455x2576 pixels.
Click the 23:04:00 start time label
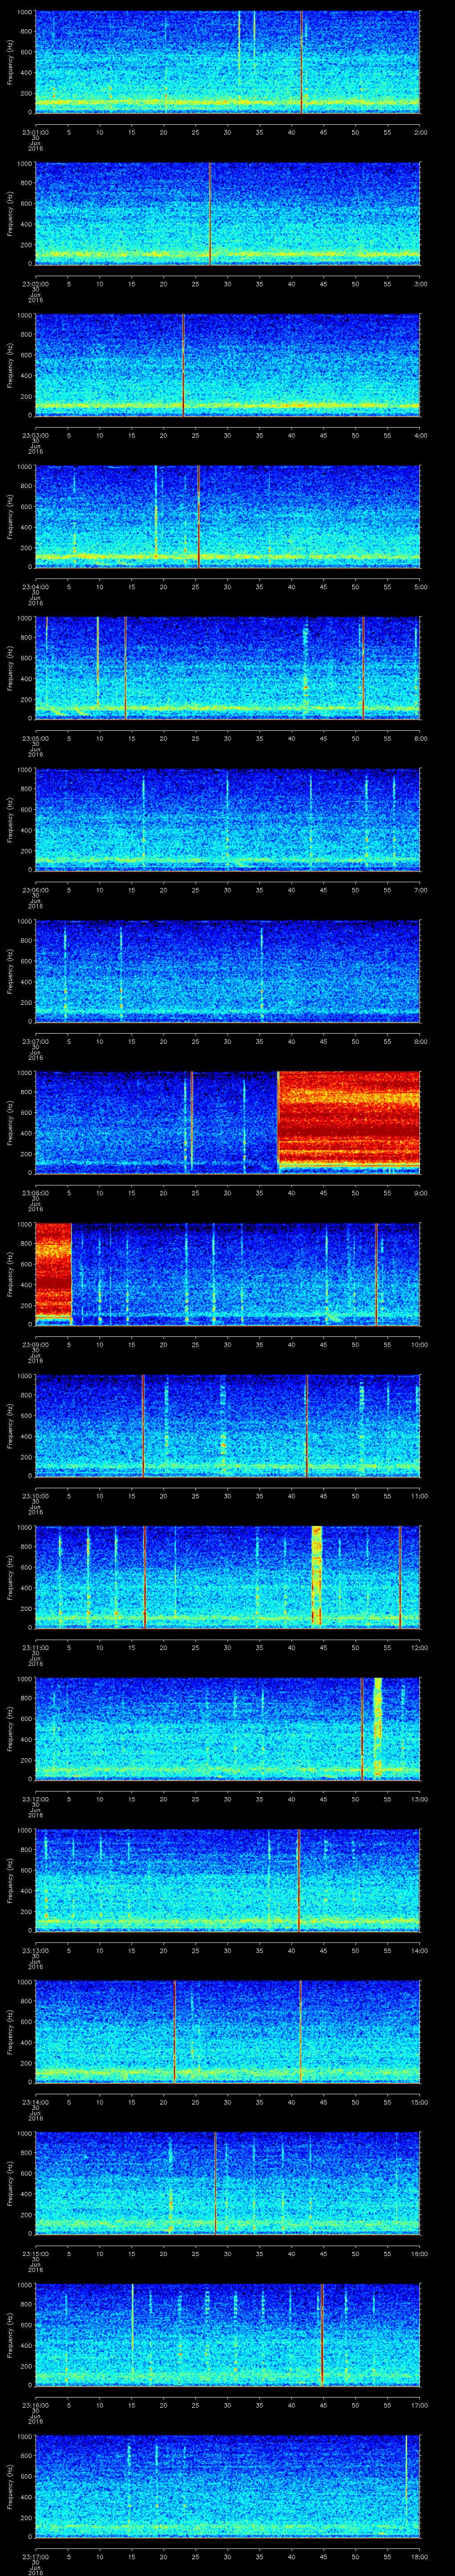(x=35, y=586)
